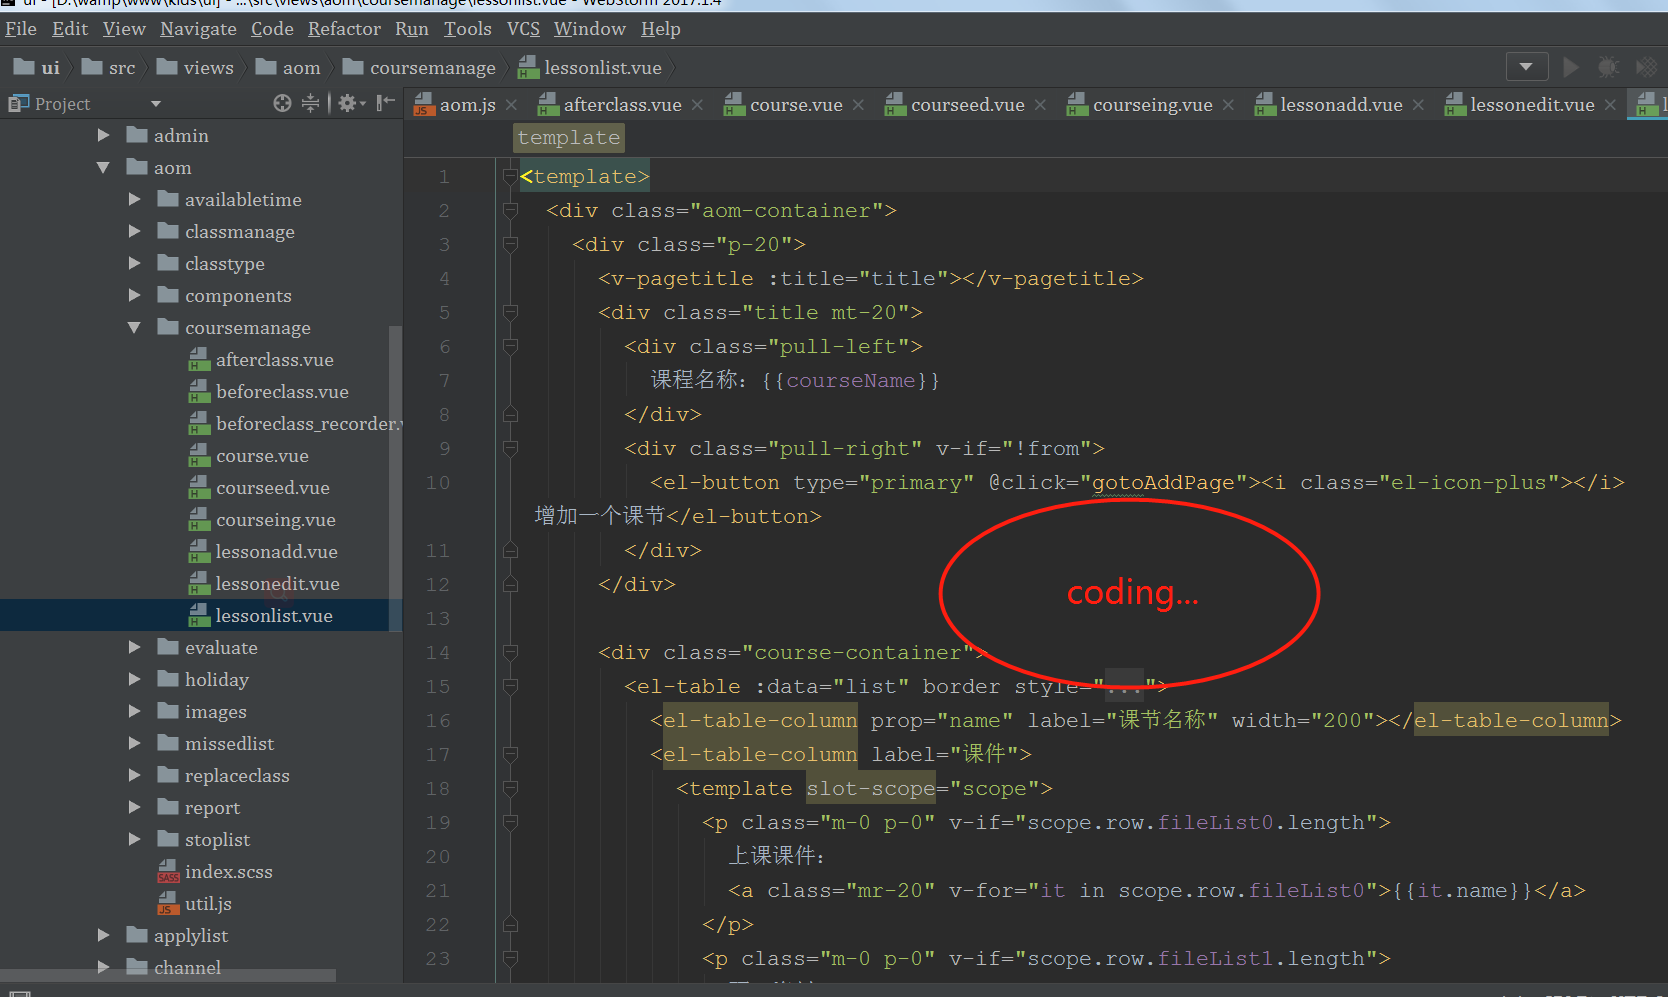1668x997 pixels.
Task: Click the Run (play) toolbar icon
Action: [1570, 67]
